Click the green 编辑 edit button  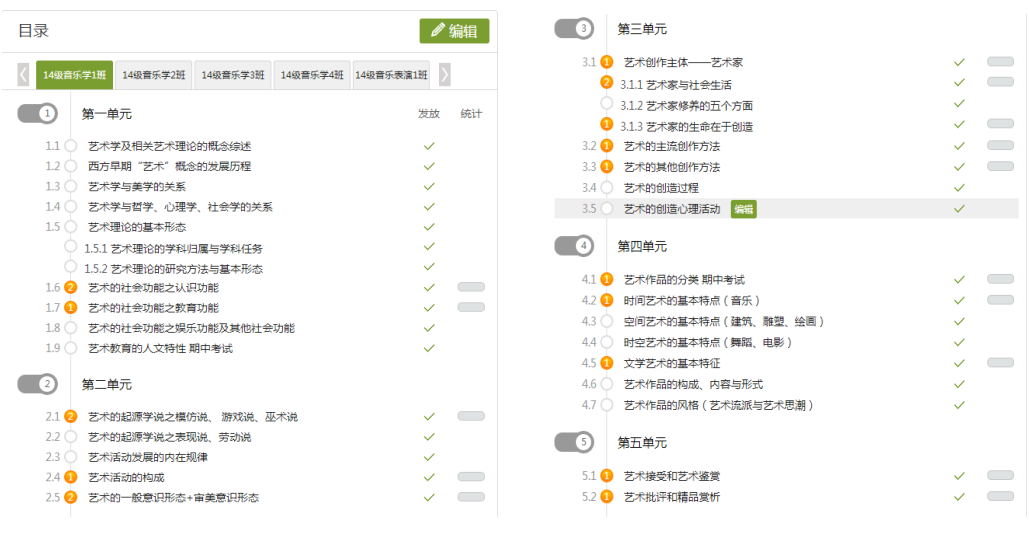(454, 31)
